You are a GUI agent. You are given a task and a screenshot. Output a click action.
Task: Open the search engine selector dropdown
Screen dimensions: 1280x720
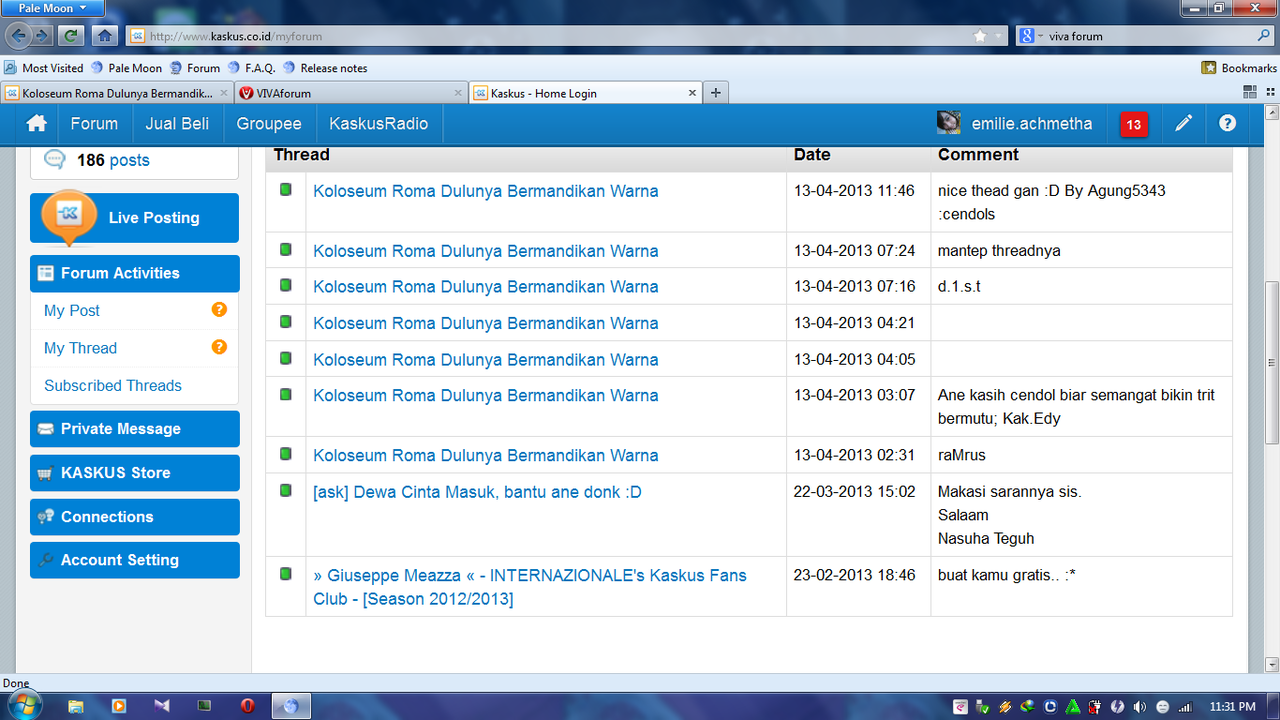pos(1029,36)
